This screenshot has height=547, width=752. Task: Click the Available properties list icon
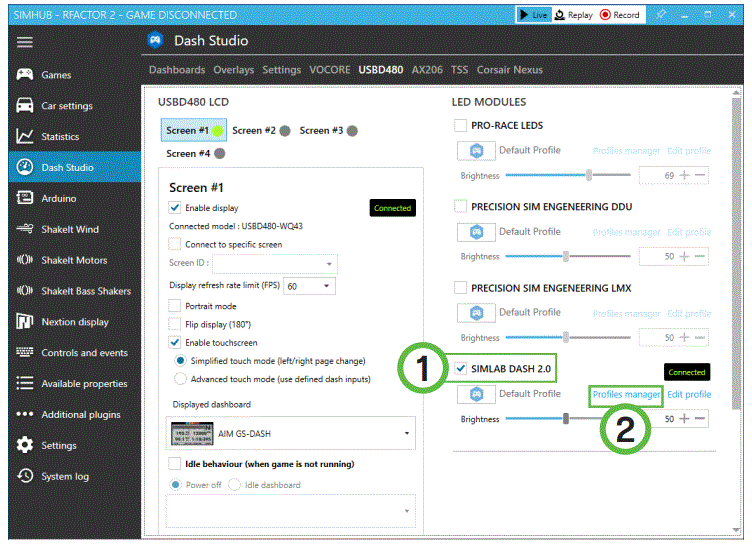pos(24,383)
